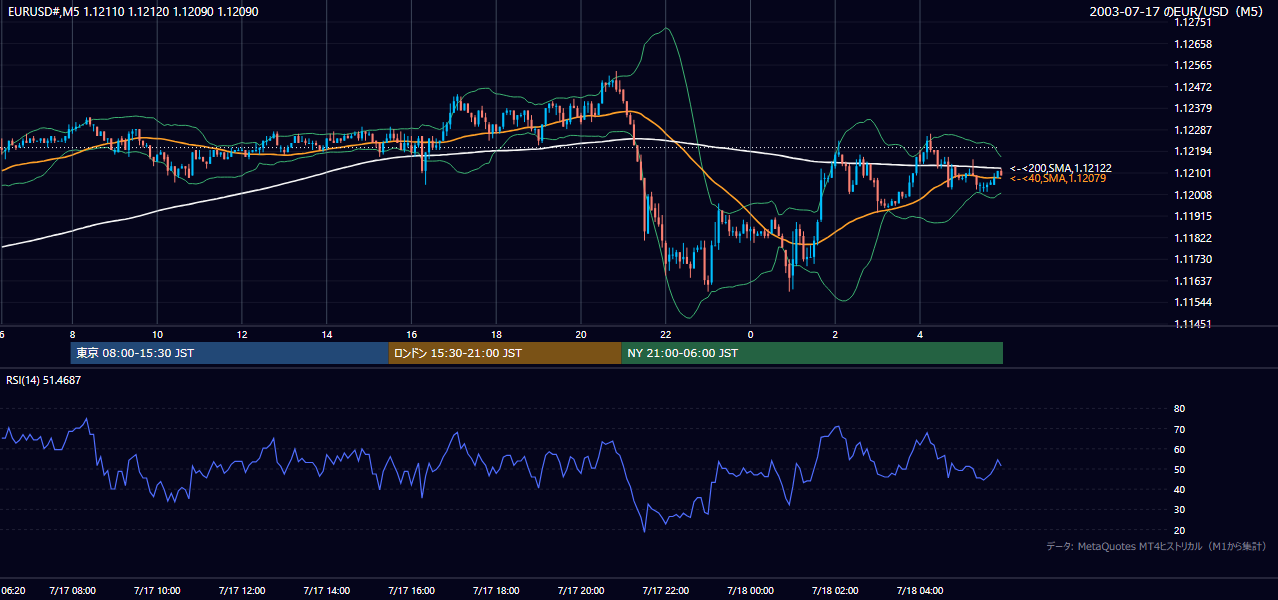1278x600 pixels.
Task: Click the 7/17 12:00 time label
Action: pyautogui.click(x=242, y=591)
